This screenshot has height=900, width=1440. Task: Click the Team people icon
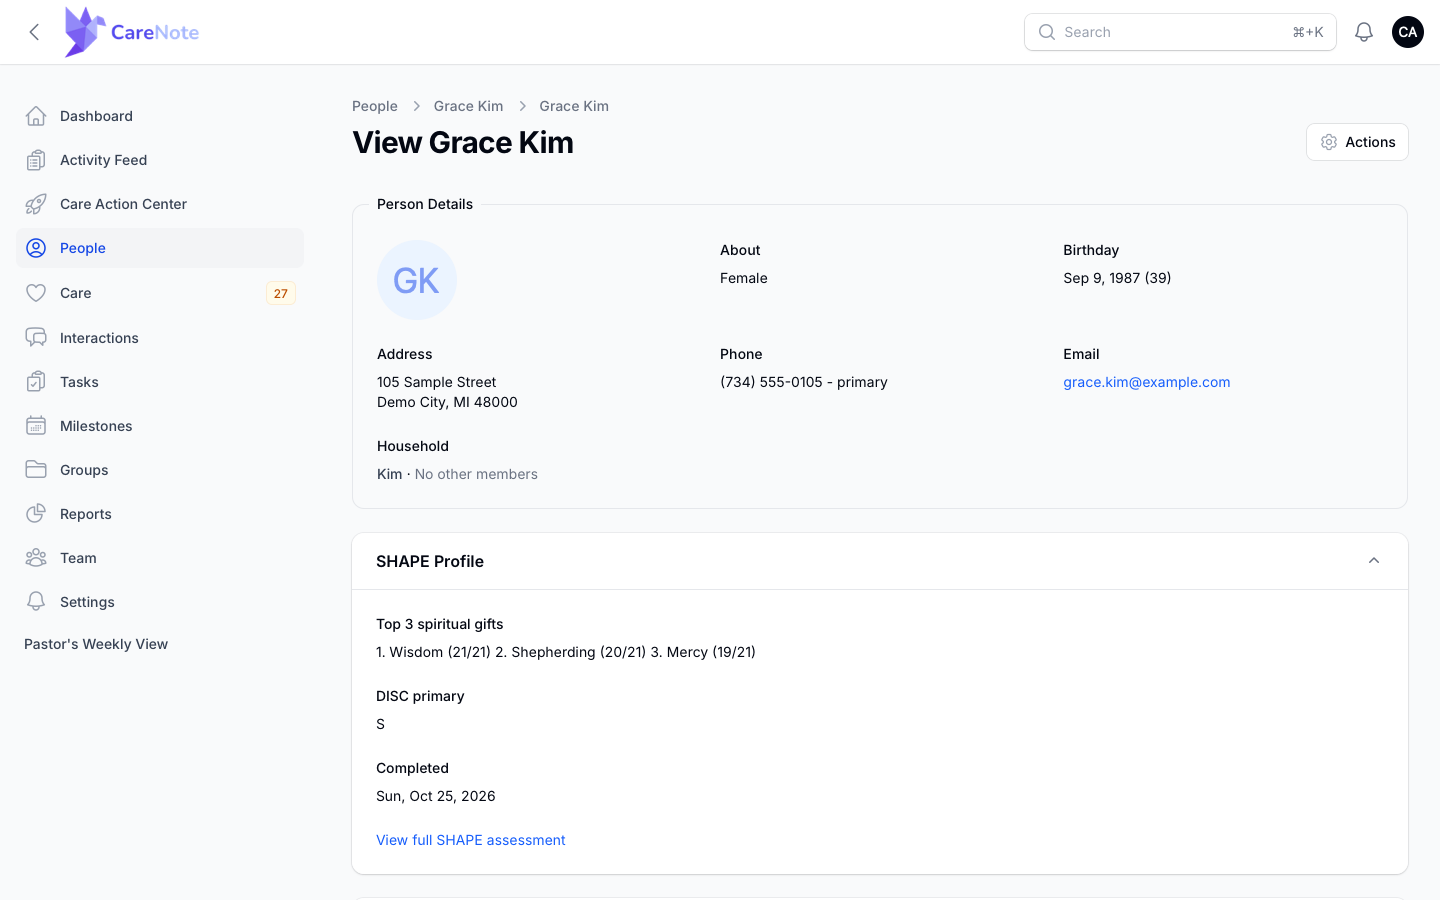coord(36,558)
